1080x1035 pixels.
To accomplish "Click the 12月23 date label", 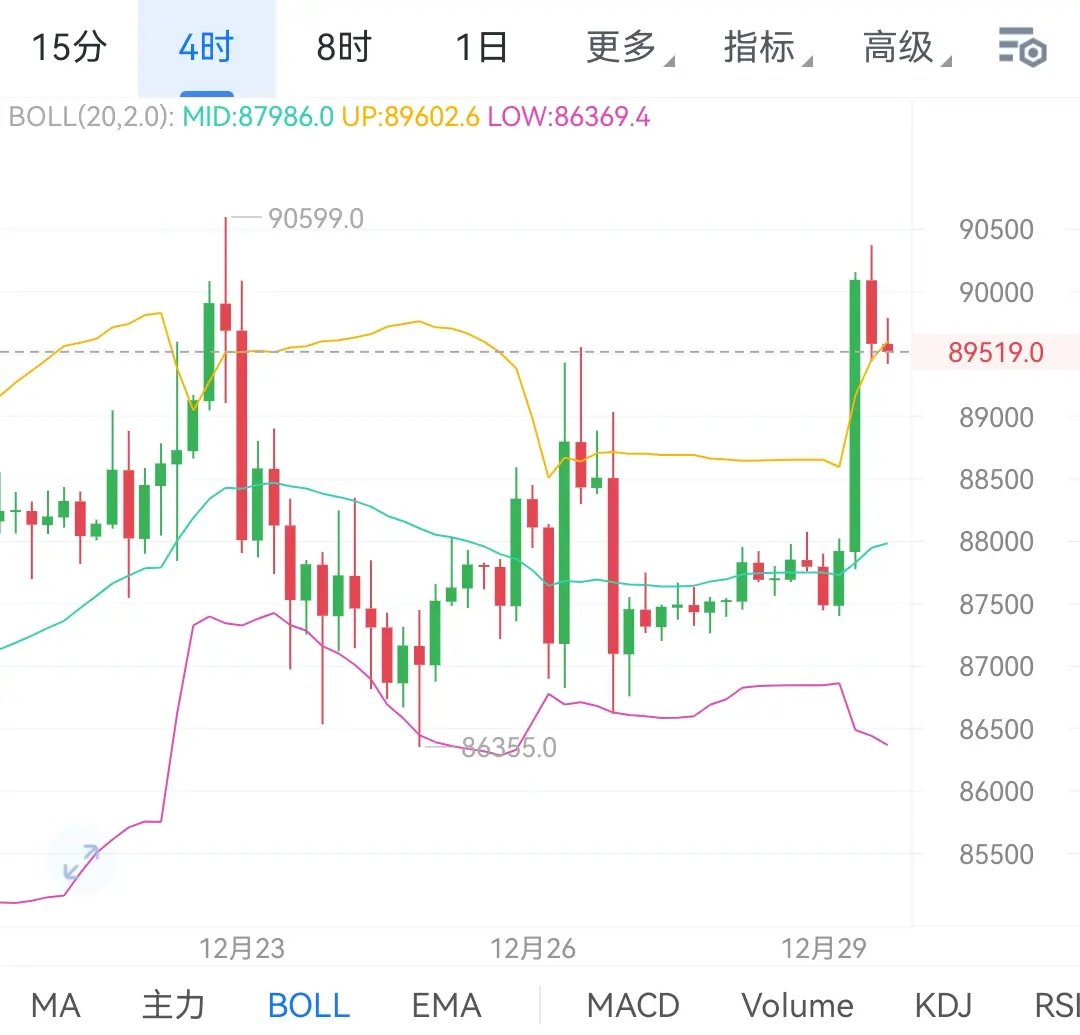I will tap(242, 948).
